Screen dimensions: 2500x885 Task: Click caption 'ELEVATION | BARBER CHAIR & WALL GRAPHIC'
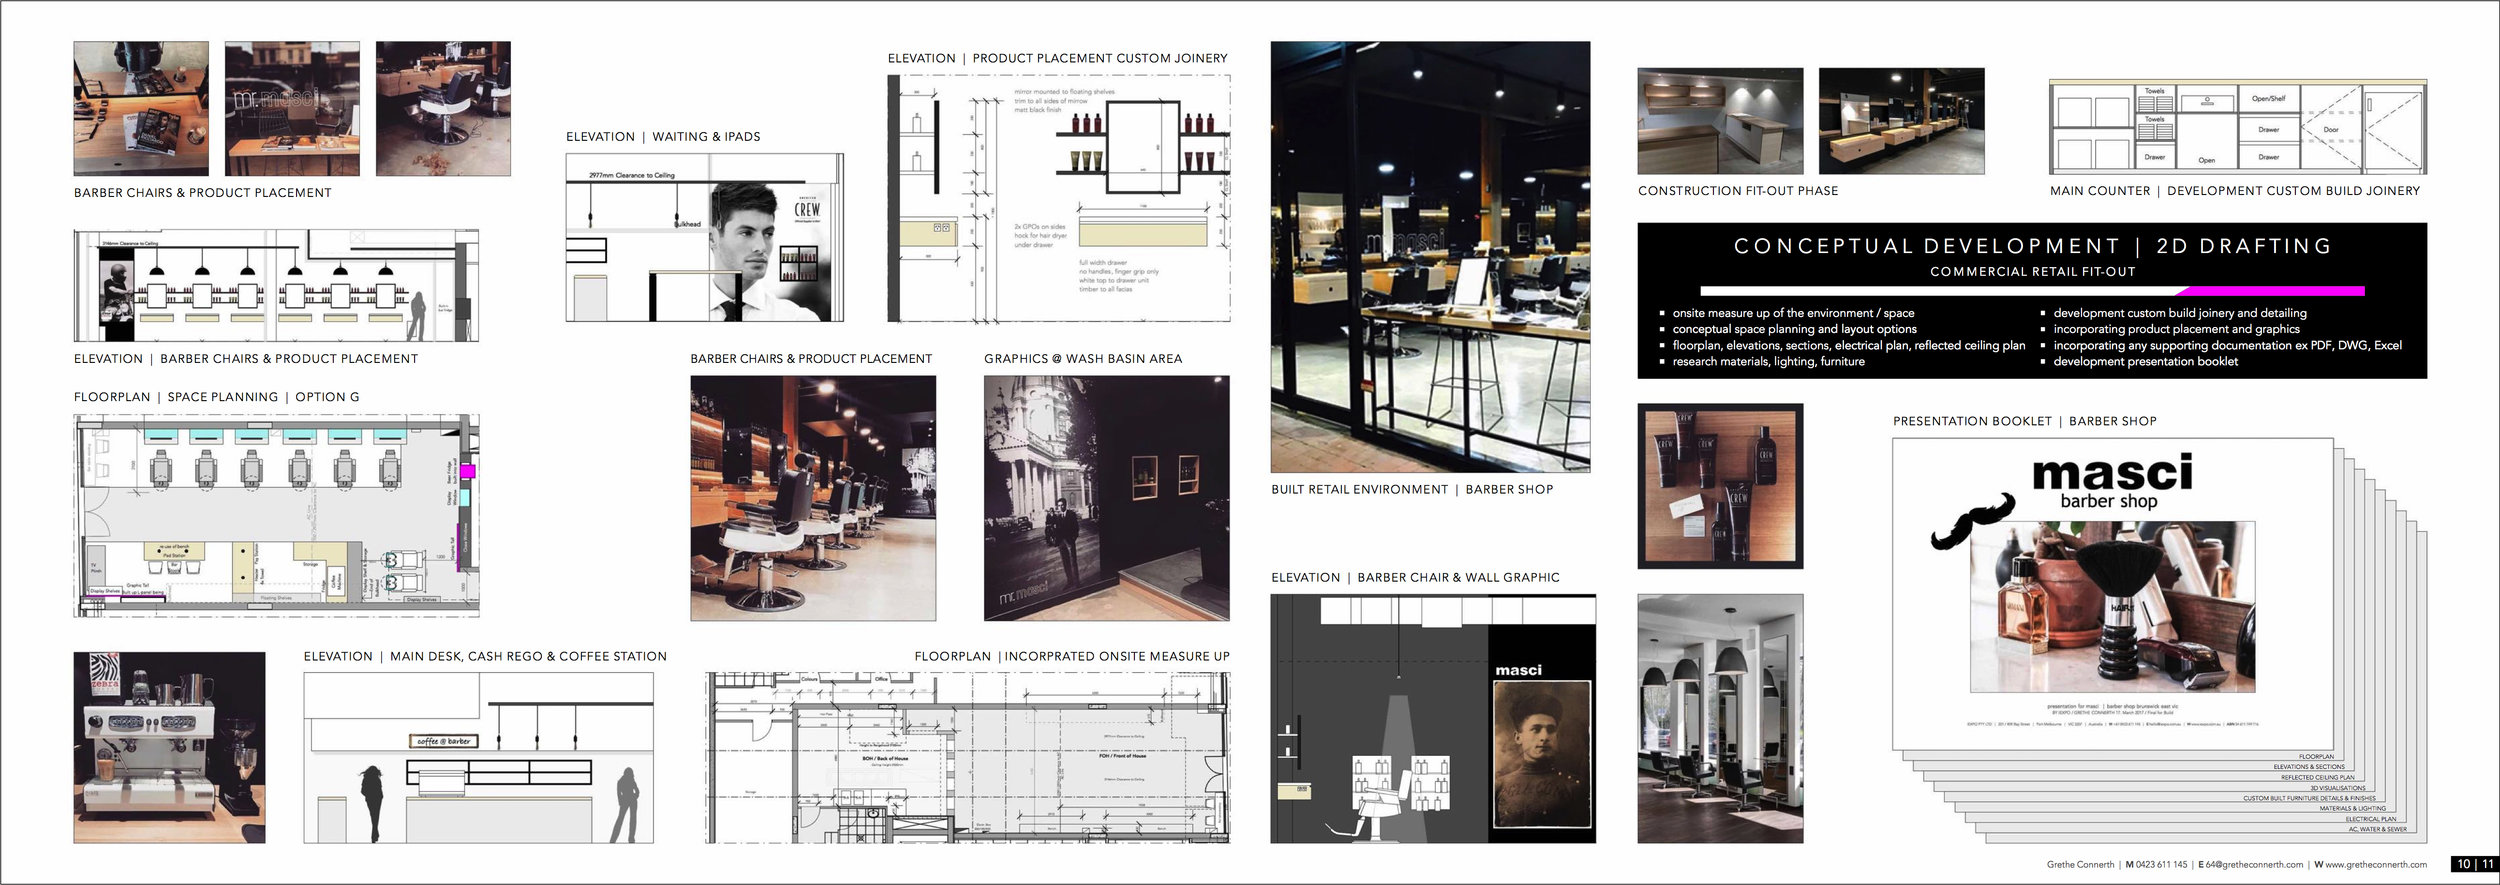pos(1415,578)
